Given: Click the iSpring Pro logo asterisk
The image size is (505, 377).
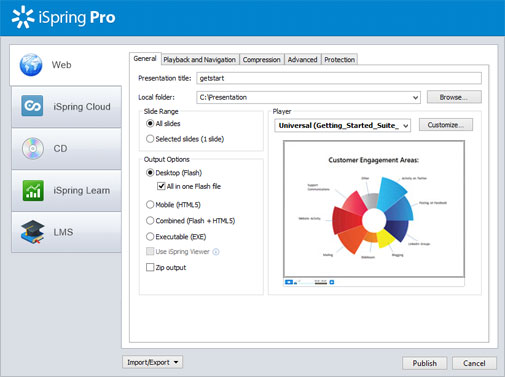Looking at the screenshot, I should tap(23, 17).
